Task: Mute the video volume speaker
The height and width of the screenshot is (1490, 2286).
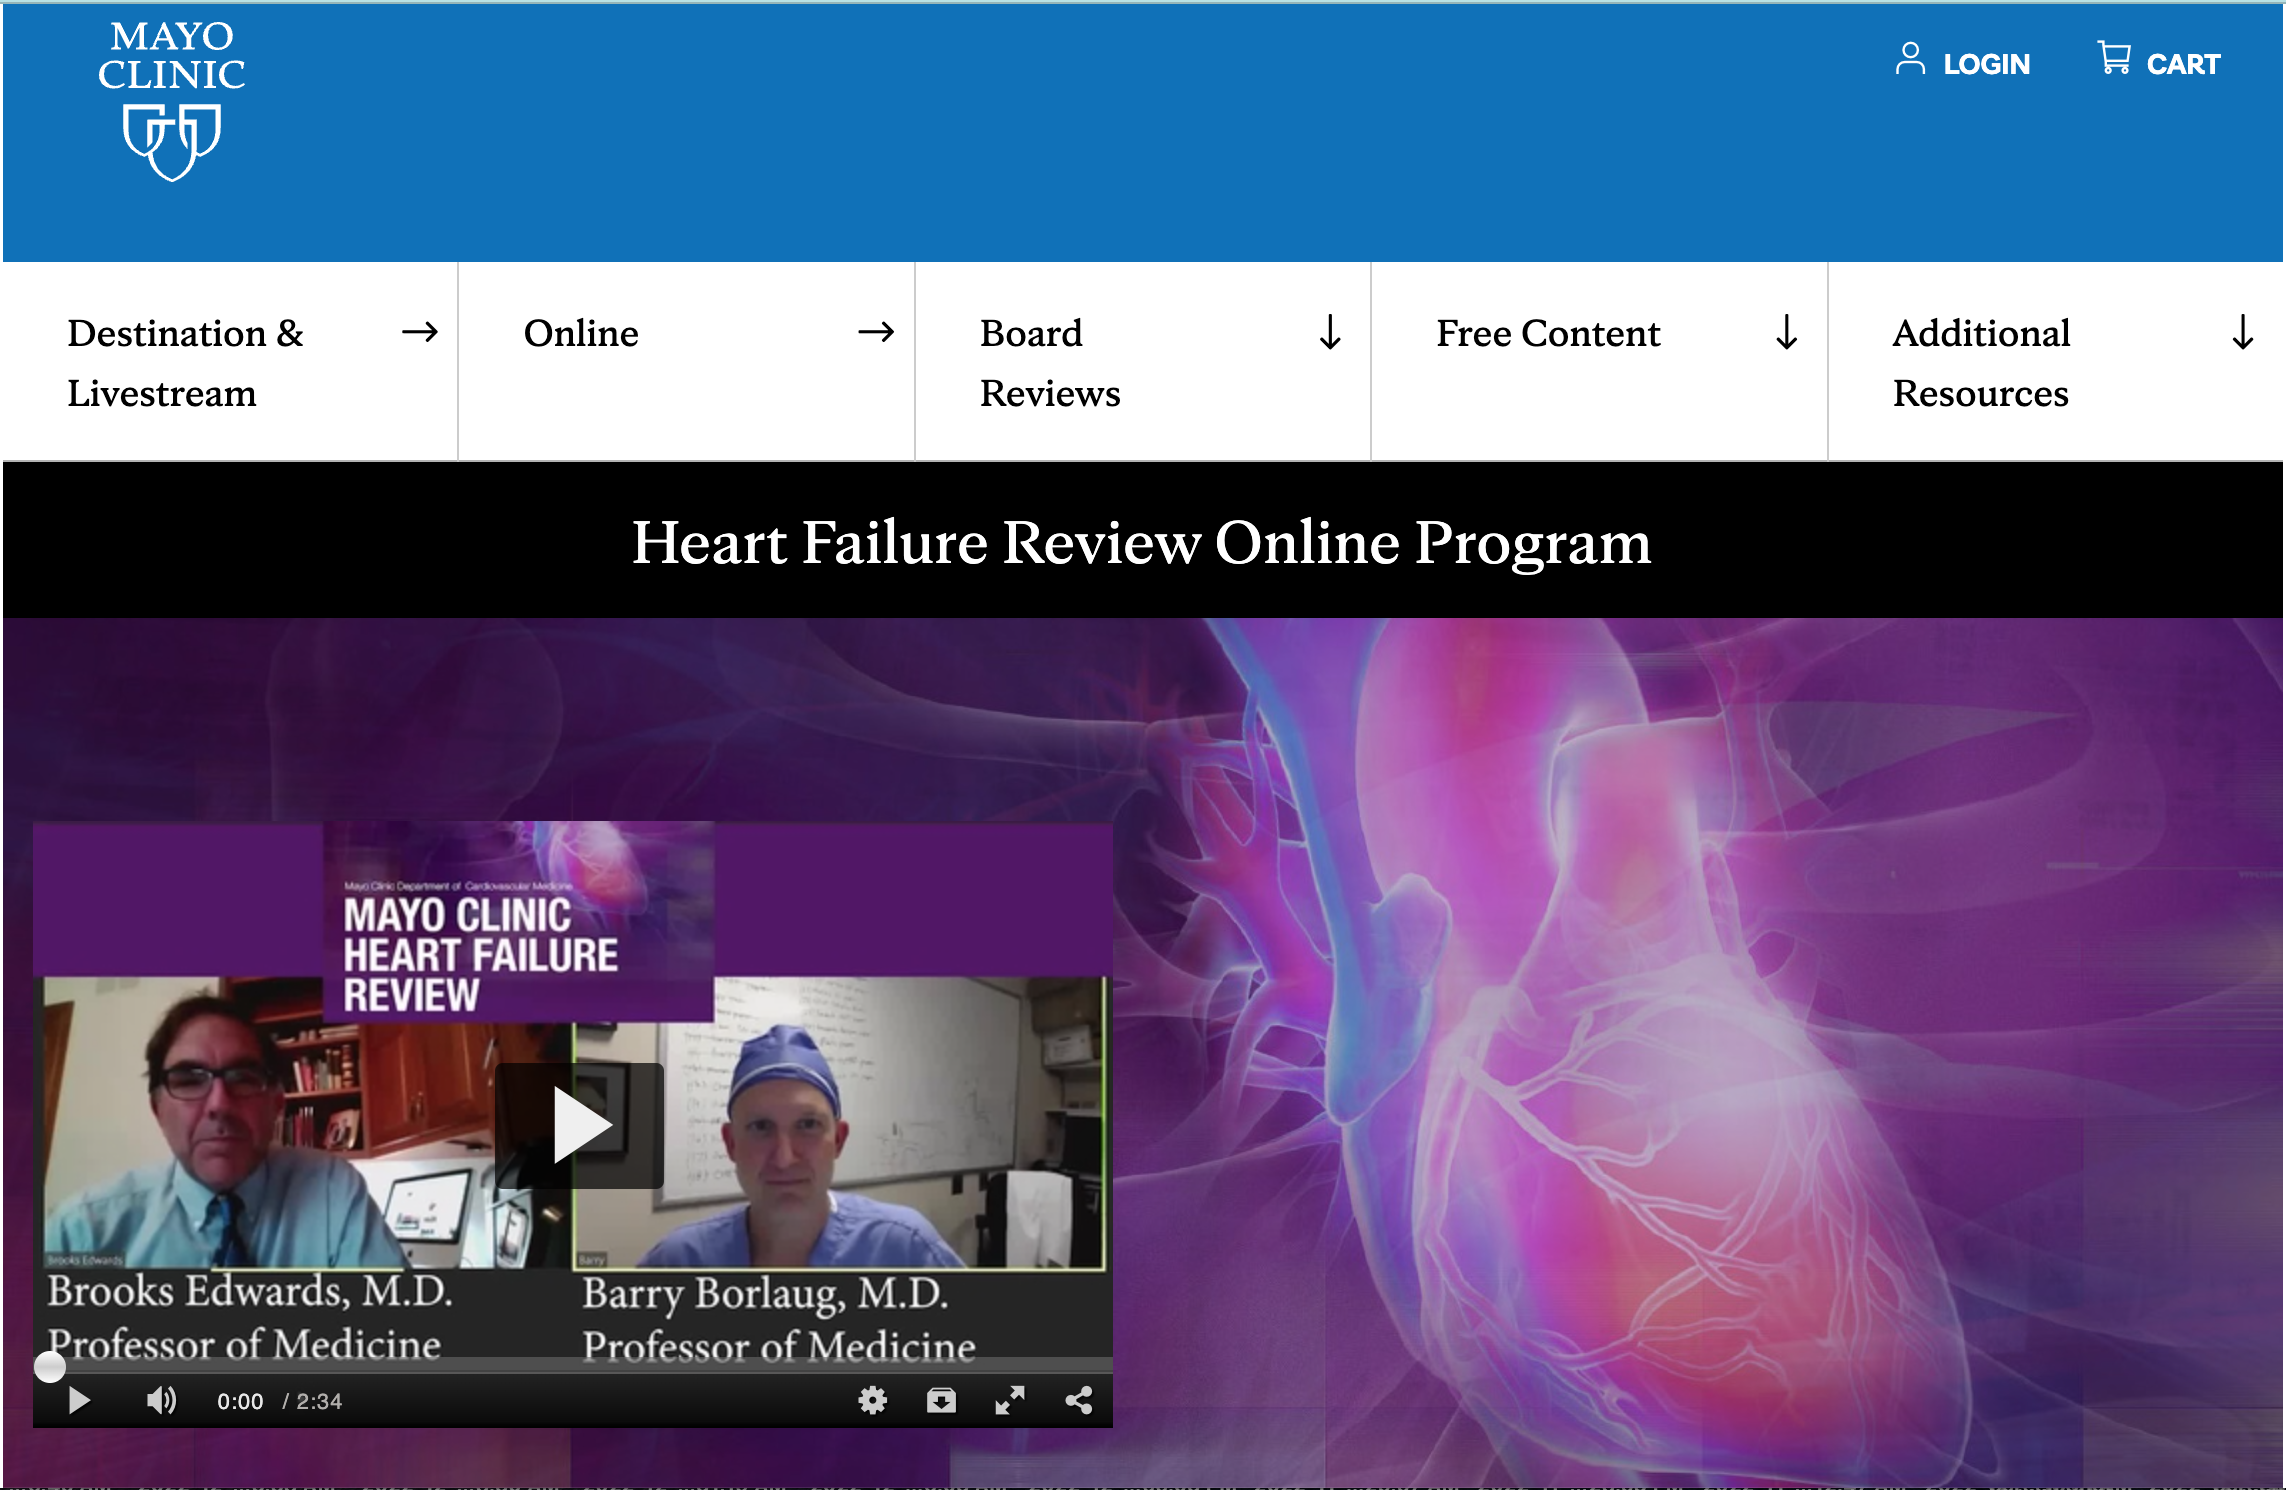Action: pyautogui.click(x=160, y=1400)
